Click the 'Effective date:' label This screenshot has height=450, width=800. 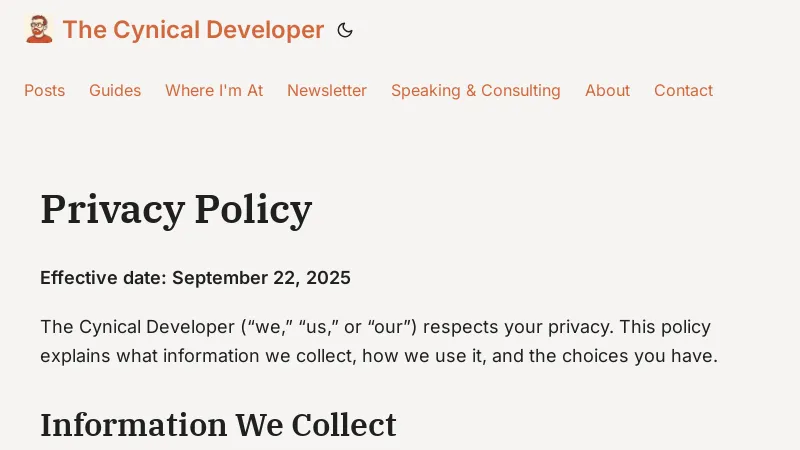click(x=103, y=278)
